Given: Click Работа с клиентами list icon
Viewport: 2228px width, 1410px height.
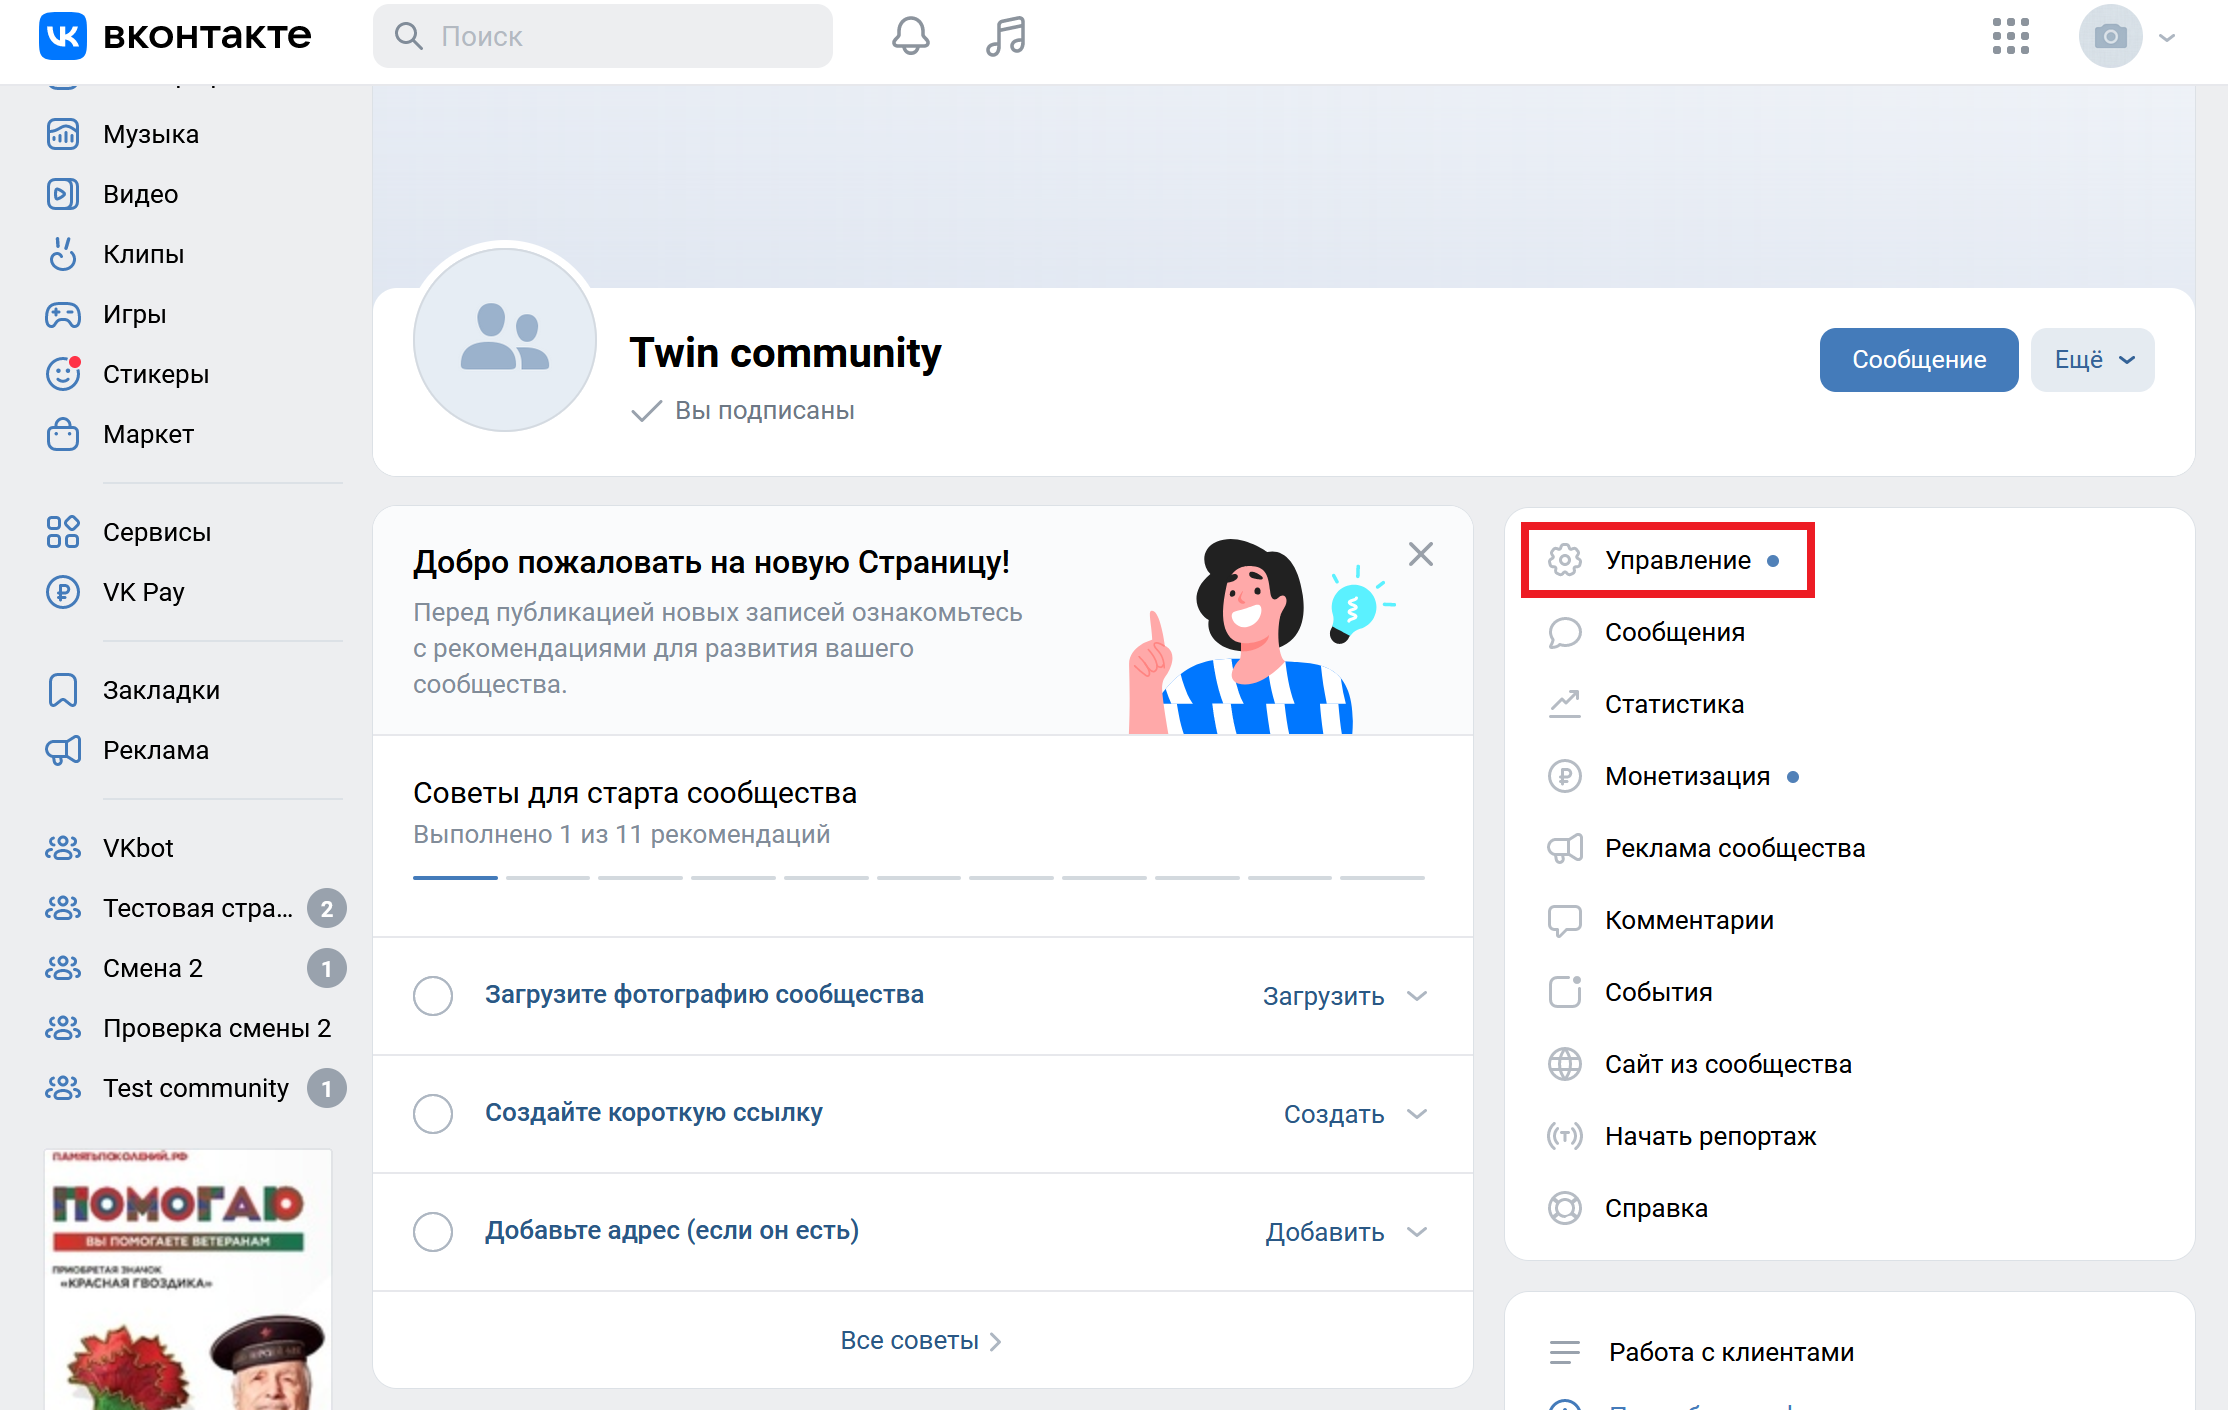Looking at the screenshot, I should pyautogui.click(x=1565, y=1352).
